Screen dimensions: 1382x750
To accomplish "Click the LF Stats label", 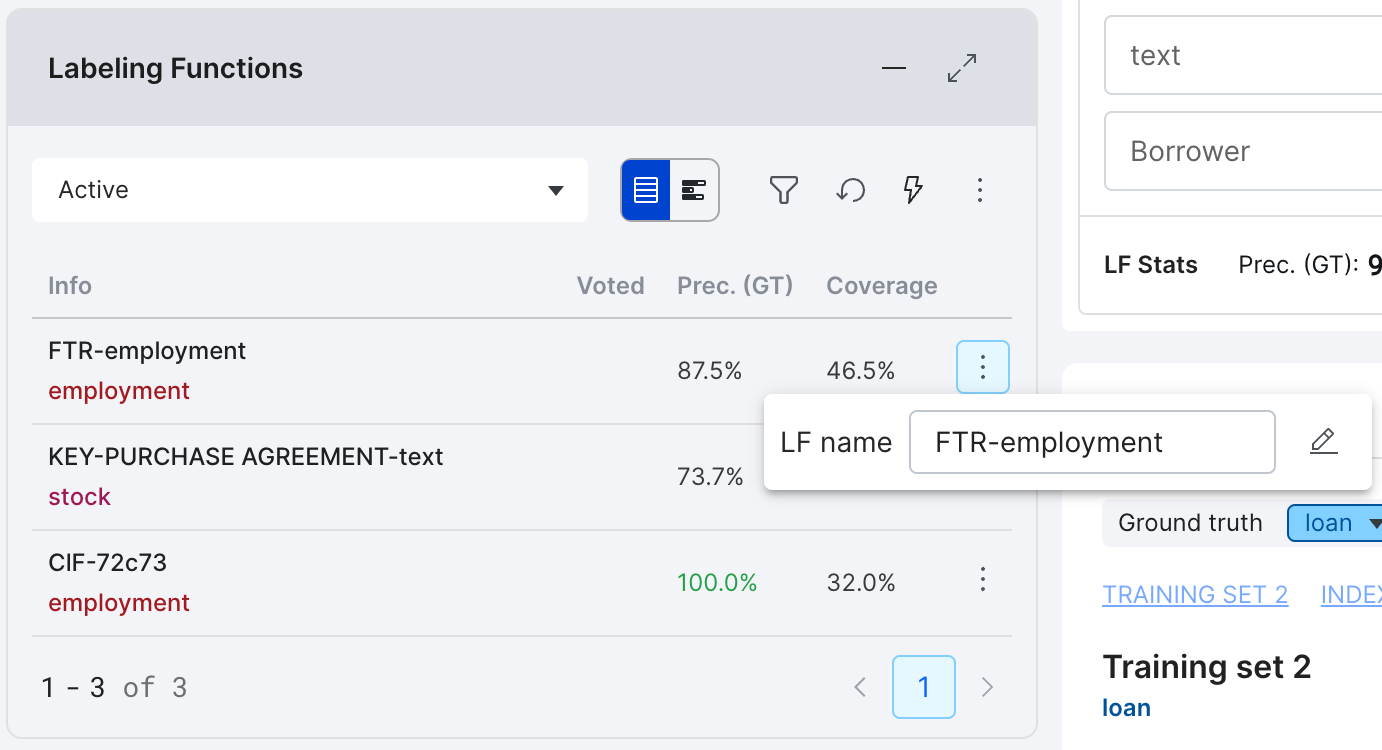I will tap(1151, 265).
